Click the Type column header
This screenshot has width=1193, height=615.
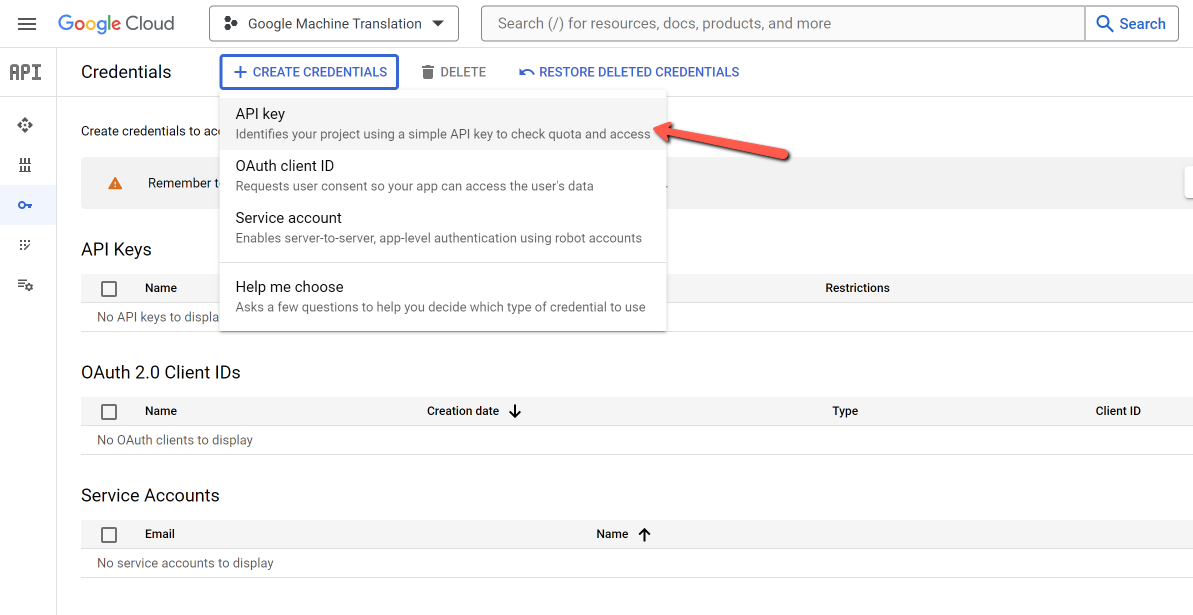[845, 411]
